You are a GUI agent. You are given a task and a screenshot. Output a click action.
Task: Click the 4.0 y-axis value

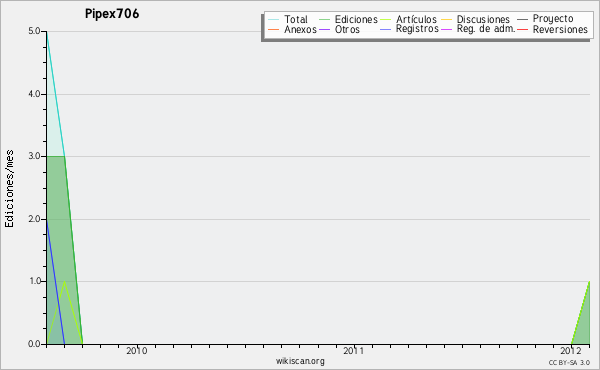coord(34,94)
